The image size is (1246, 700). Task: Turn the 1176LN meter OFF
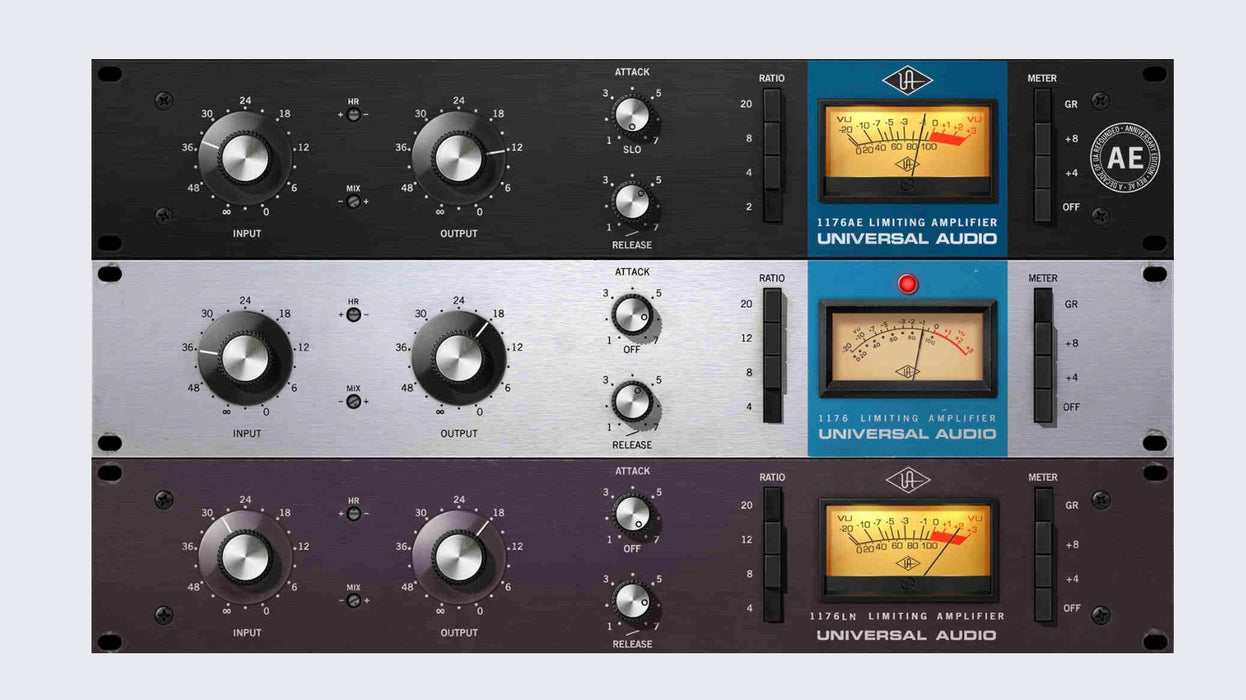1043,606
